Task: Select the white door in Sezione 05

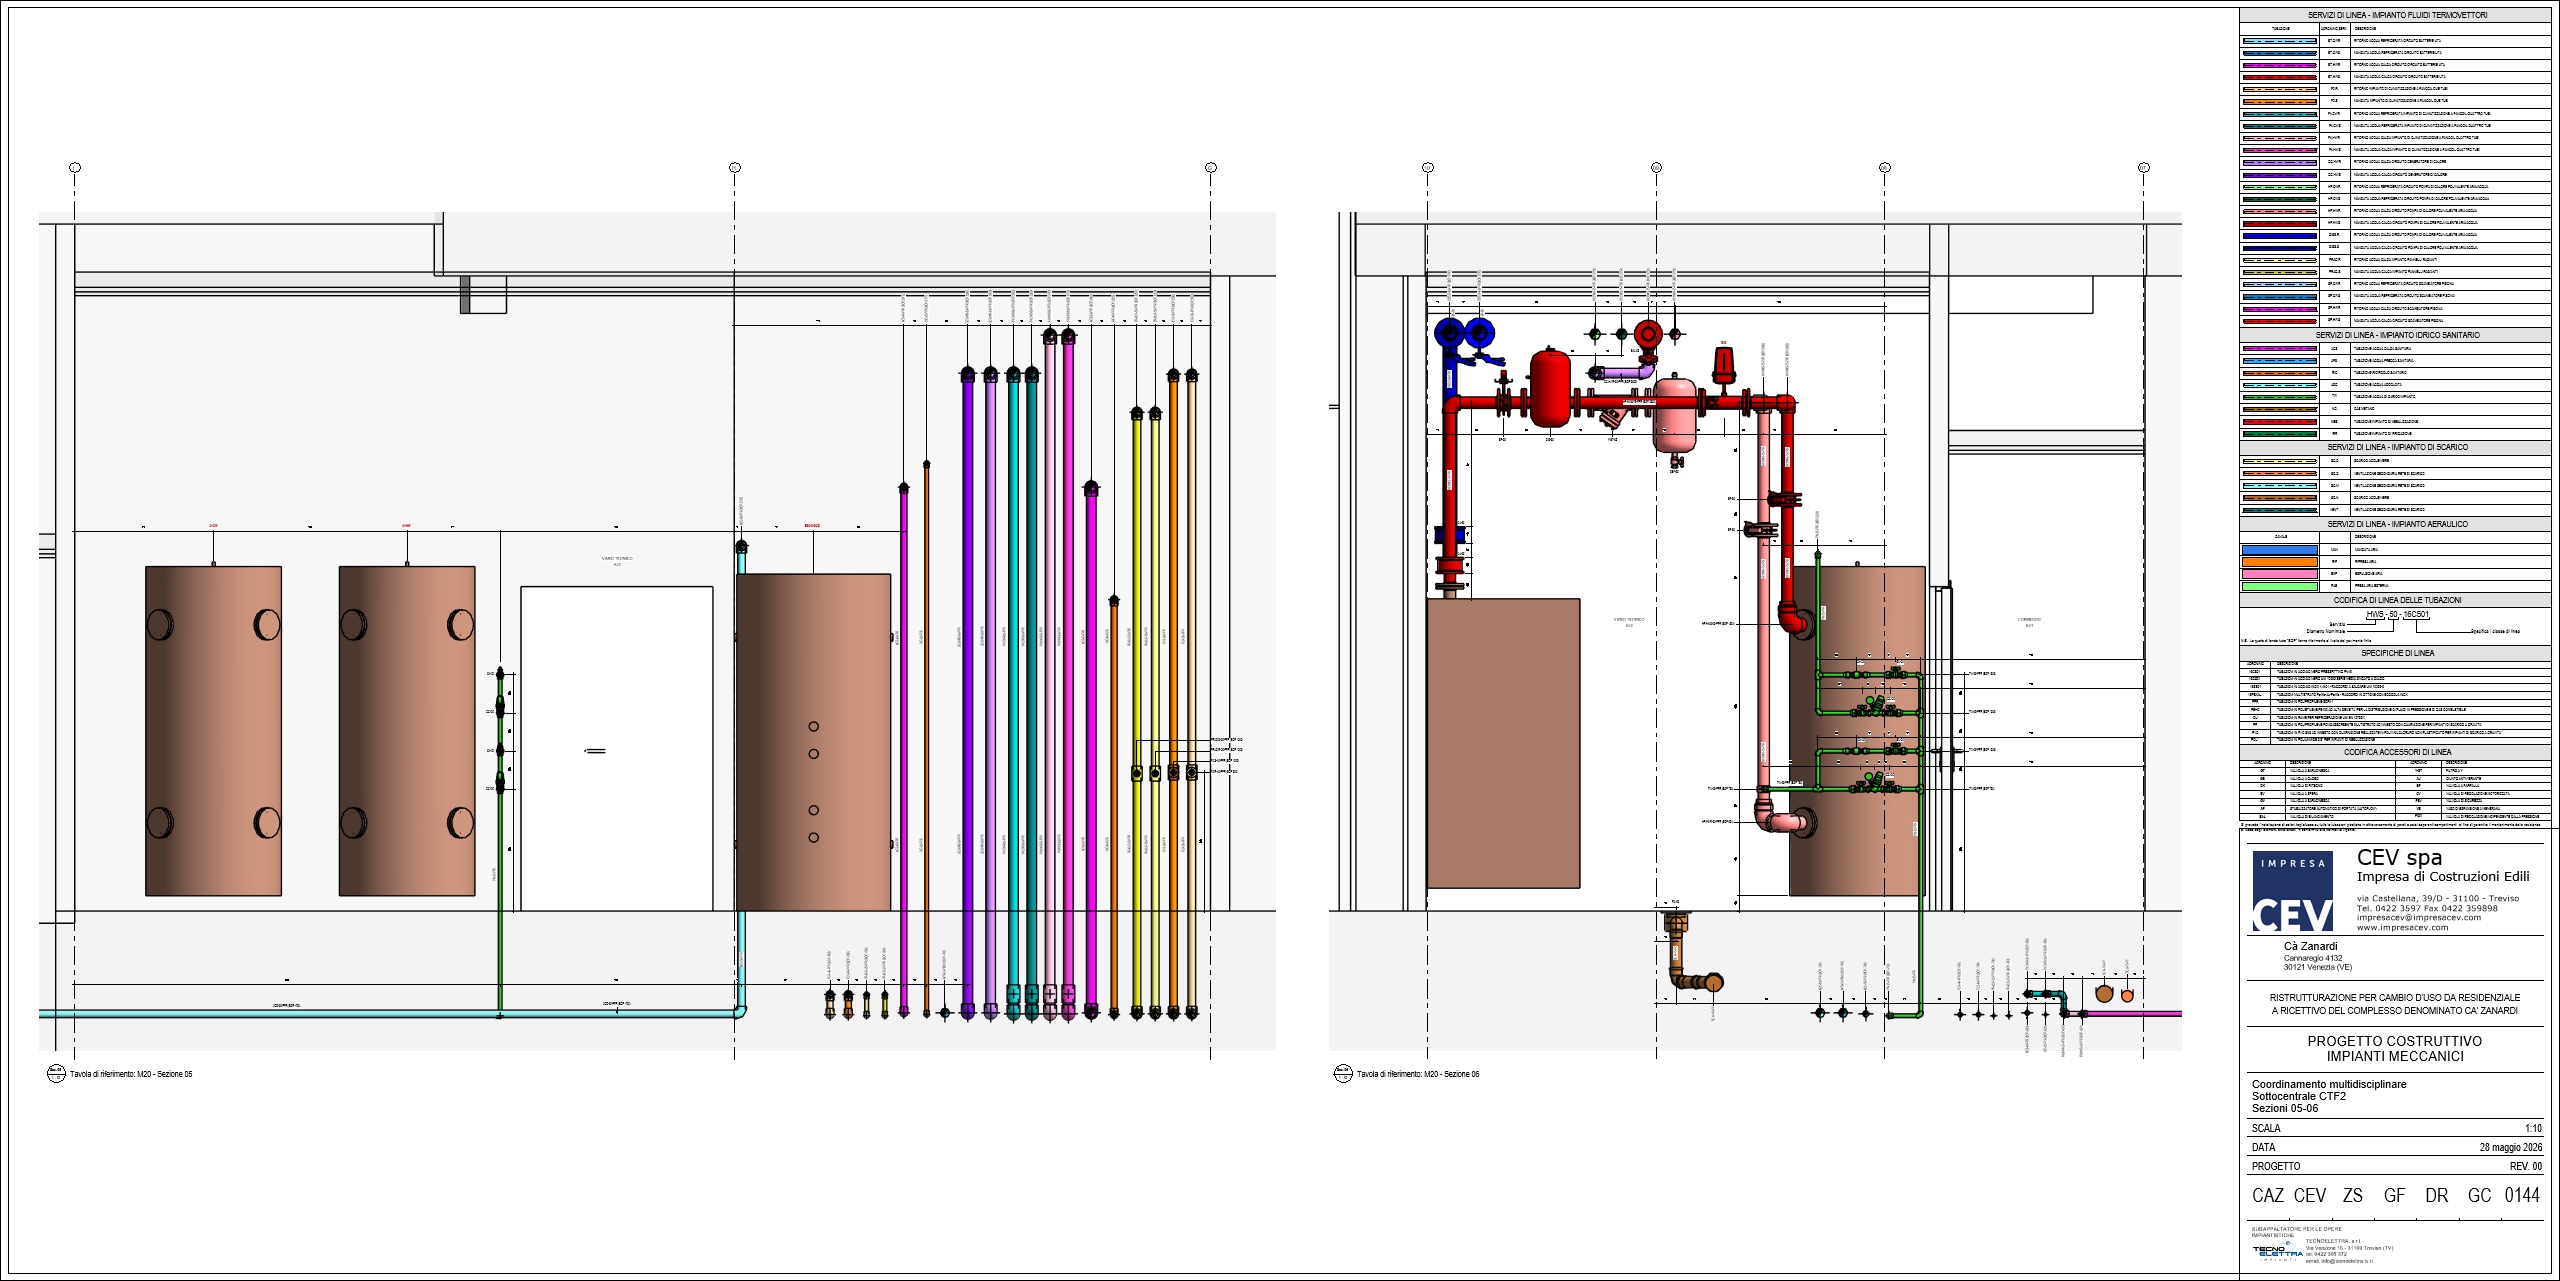Action: click(617, 748)
